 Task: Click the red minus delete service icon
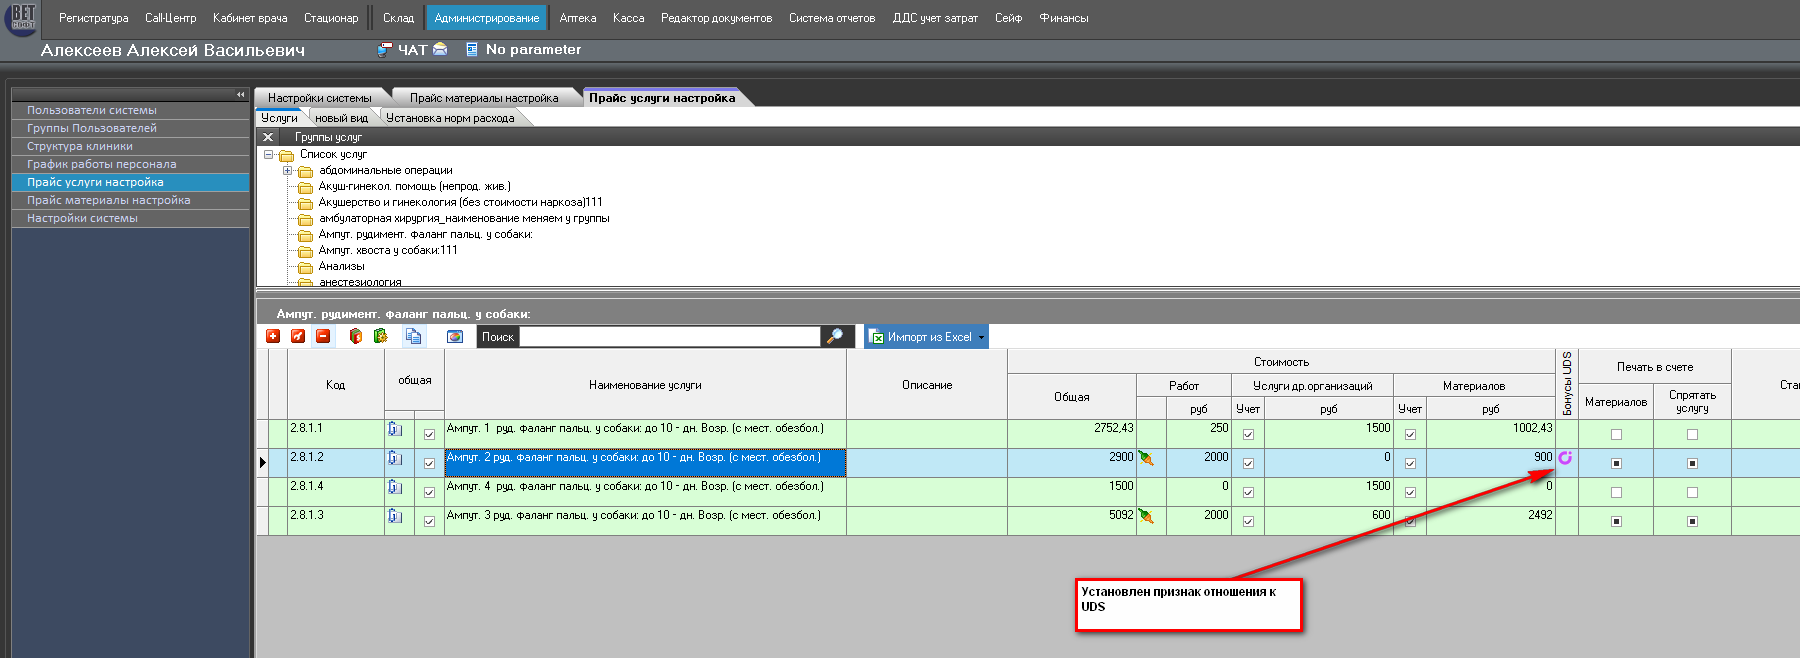(x=323, y=337)
